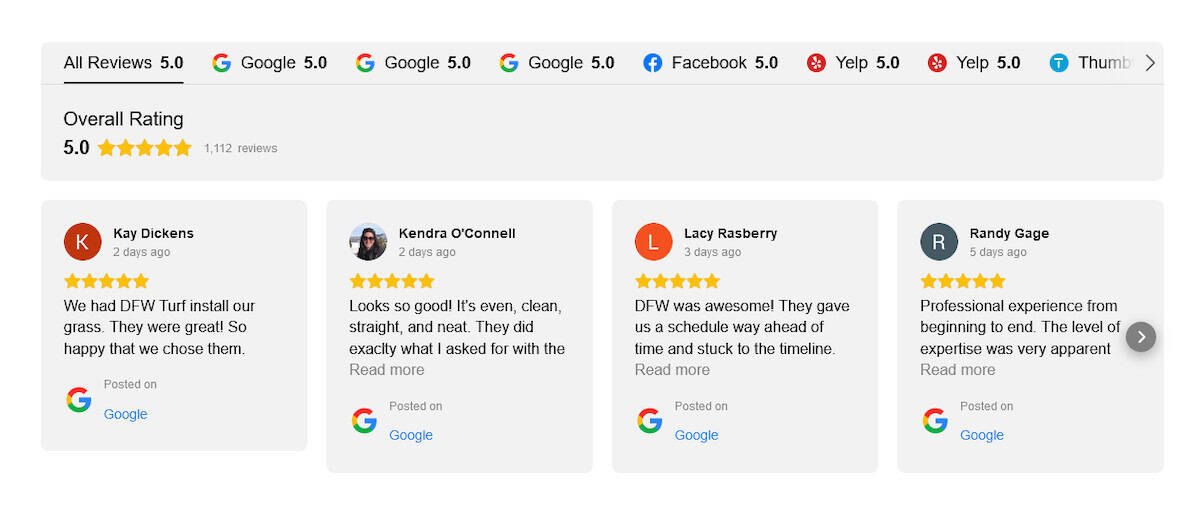Screen dimensions: 1200x514
Task: Show next reviews with carousel arrow button
Action: [1141, 337]
